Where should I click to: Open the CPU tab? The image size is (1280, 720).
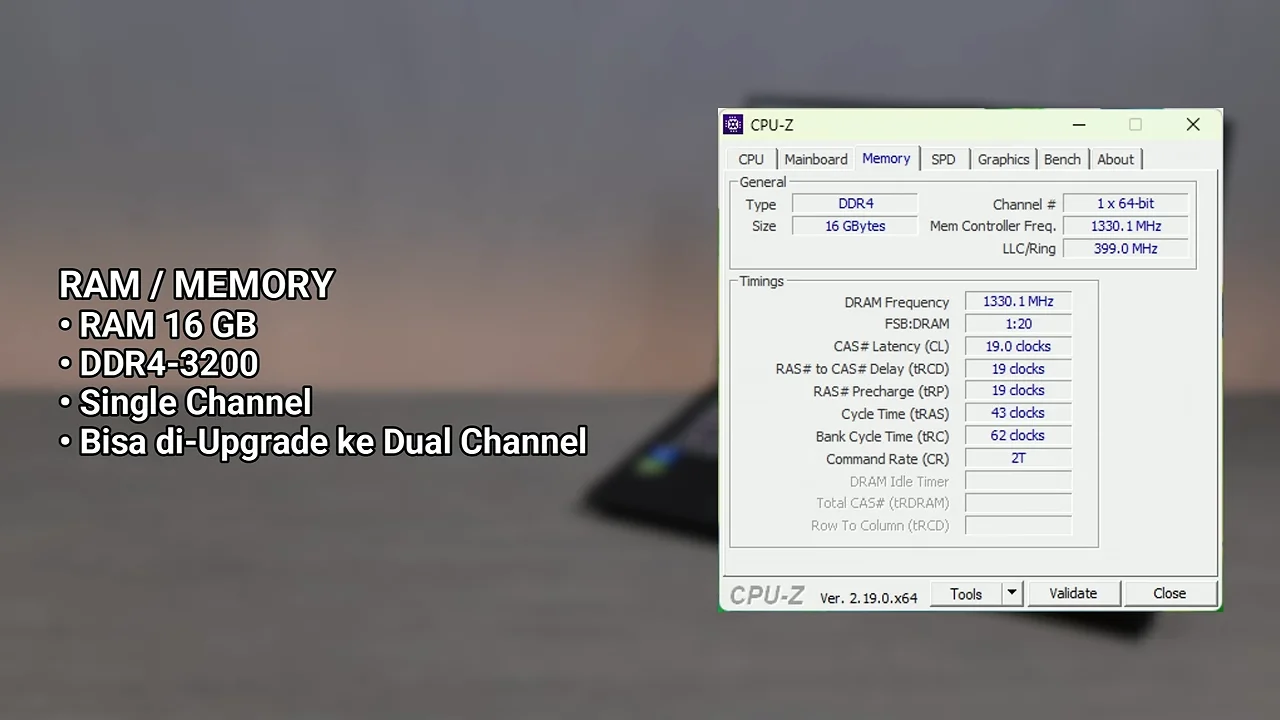pyautogui.click(x=751, y=159)
